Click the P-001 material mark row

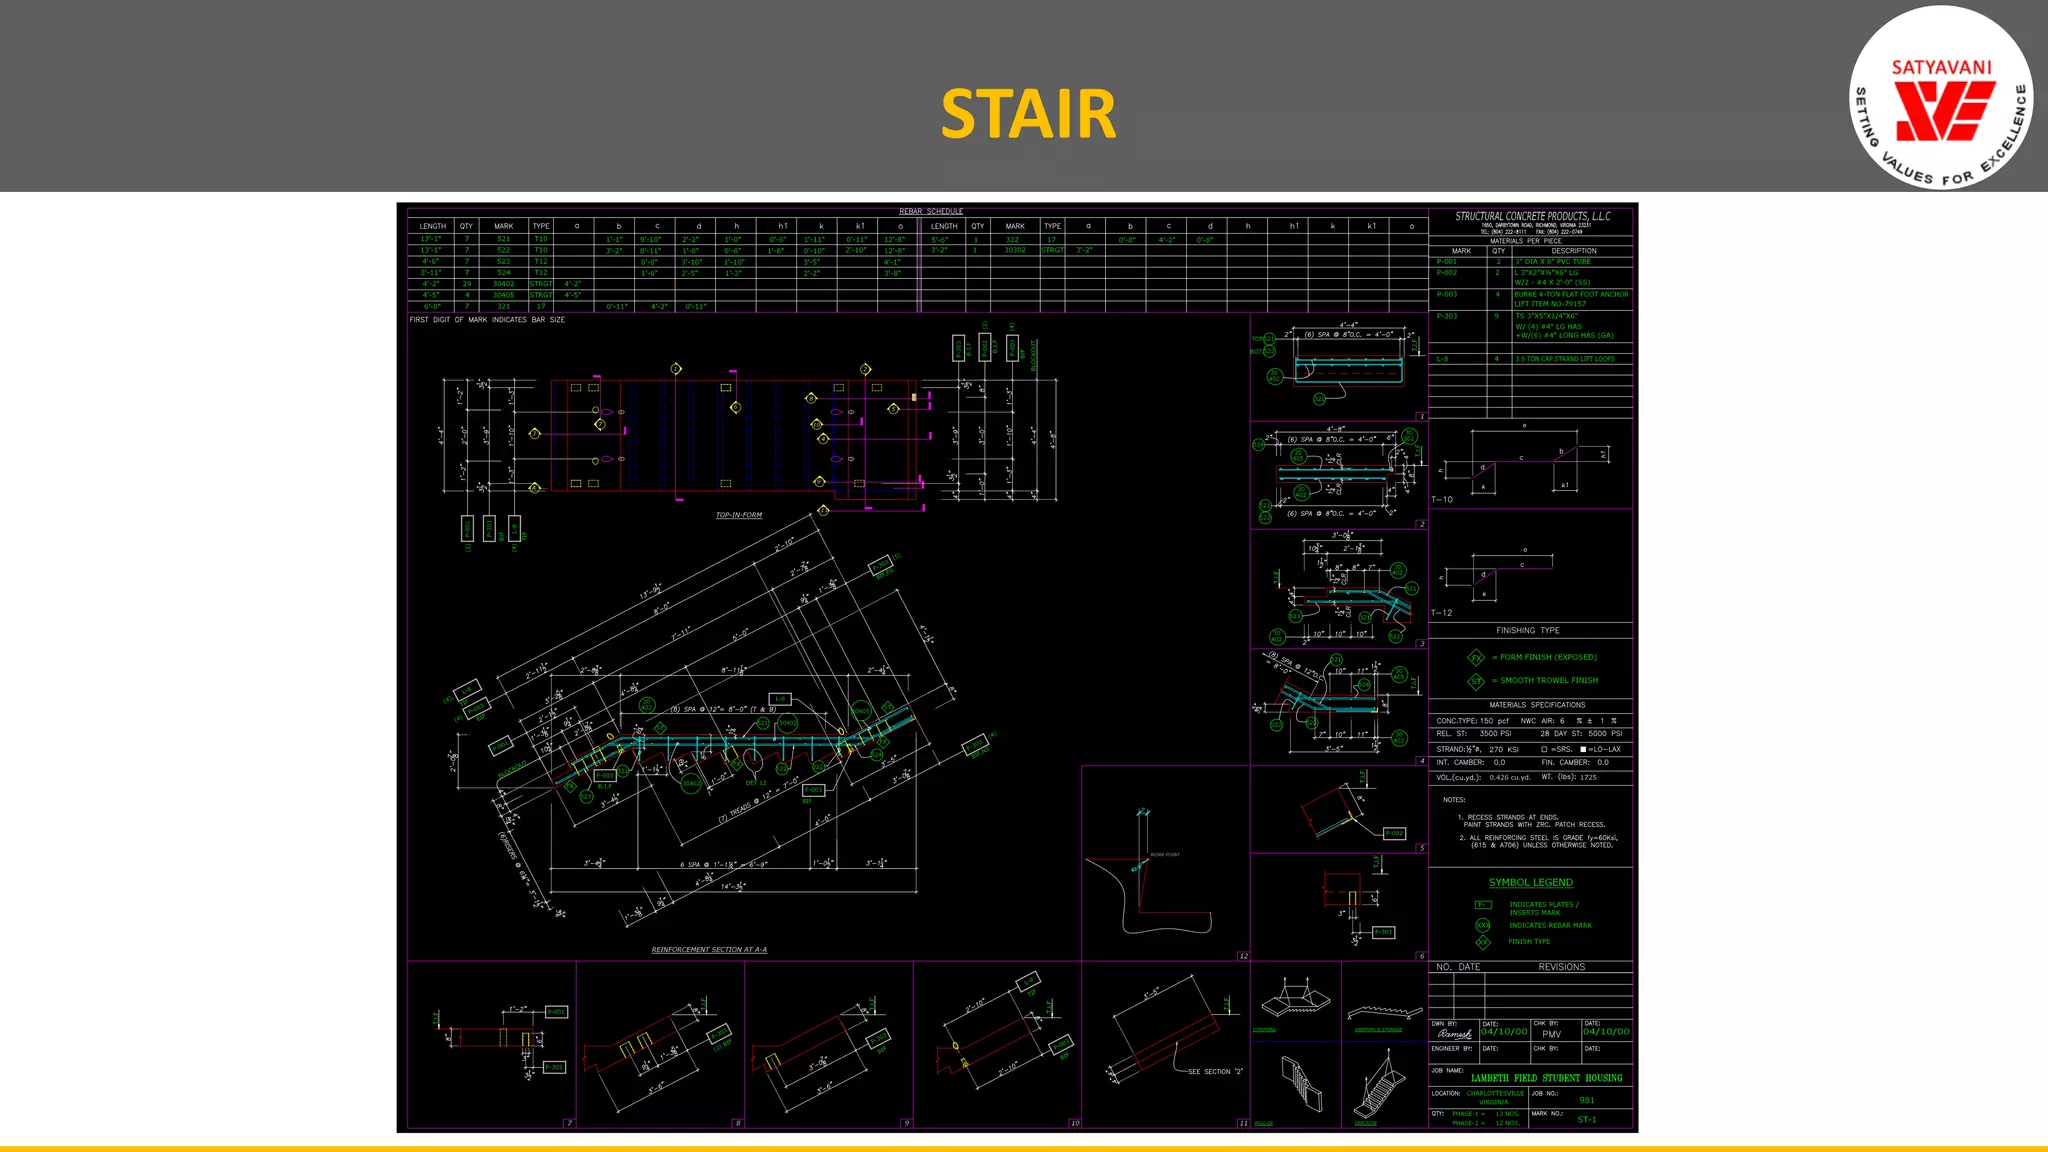click(1531, 261)
